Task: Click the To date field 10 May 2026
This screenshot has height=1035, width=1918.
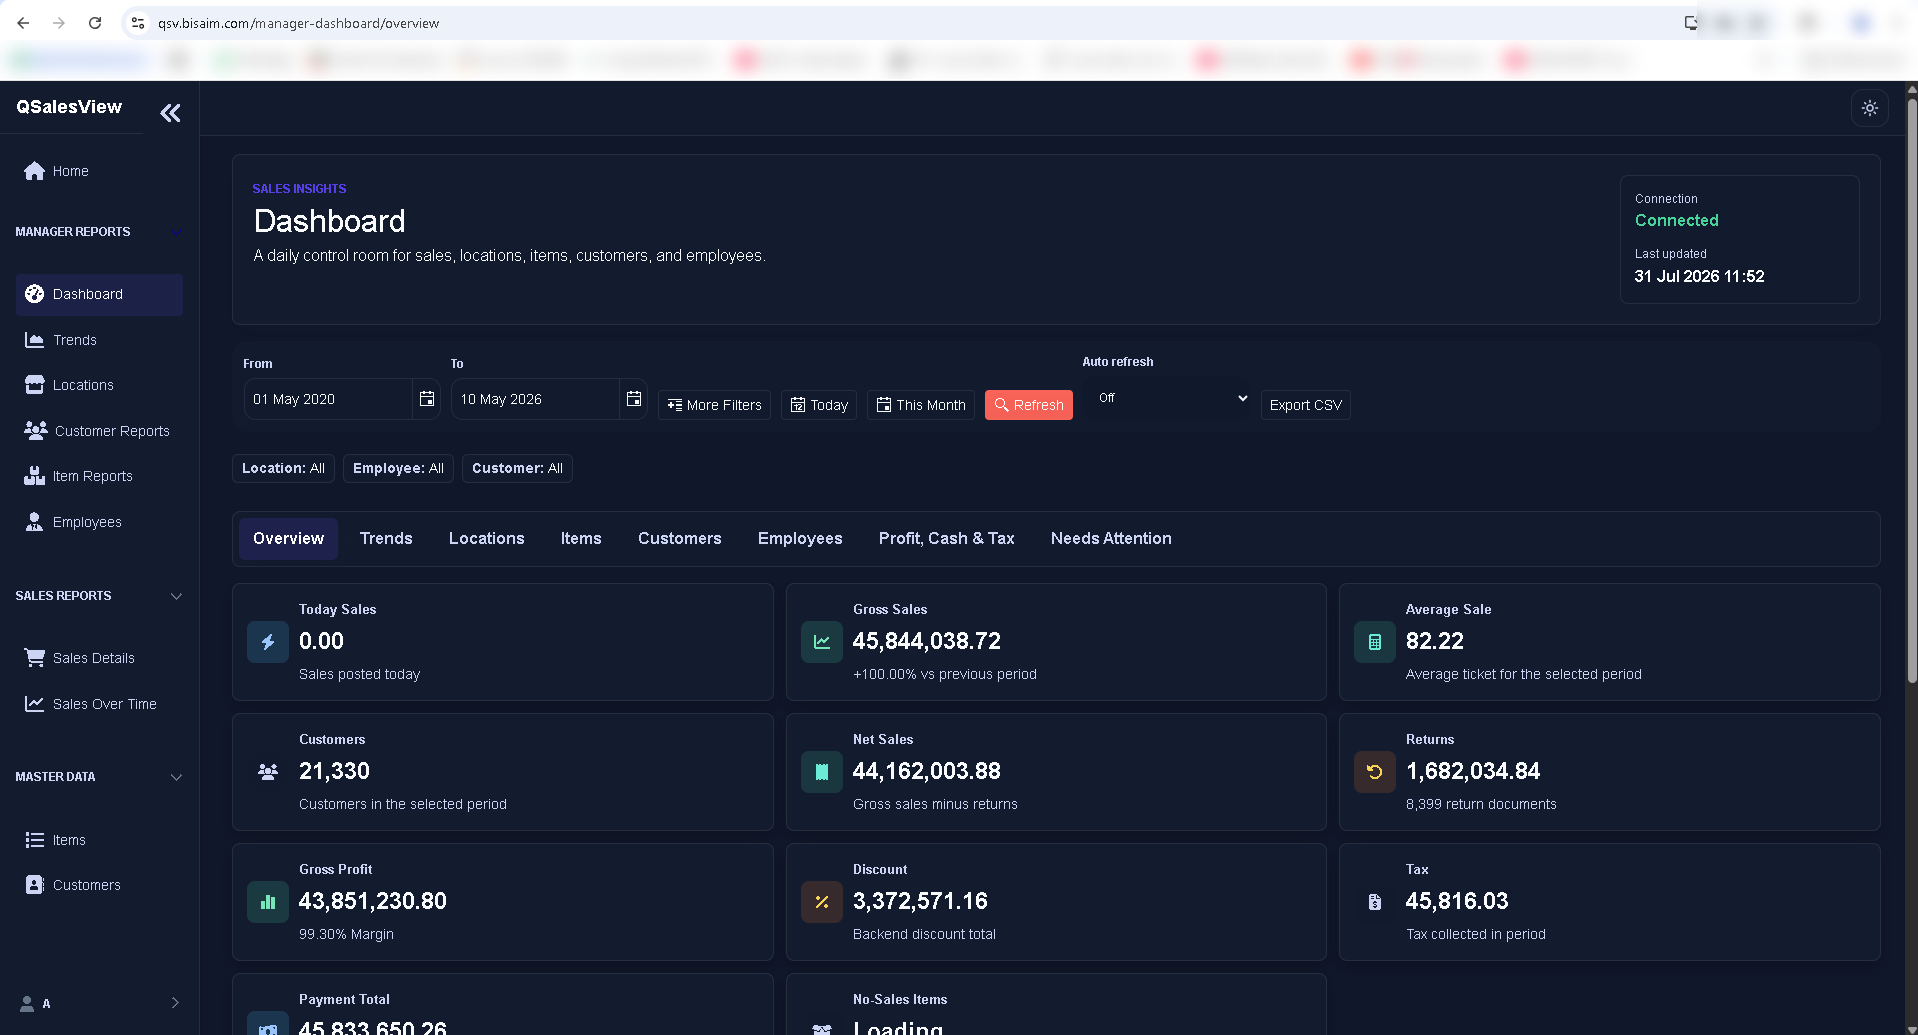Action: click(x=535, y=399)
